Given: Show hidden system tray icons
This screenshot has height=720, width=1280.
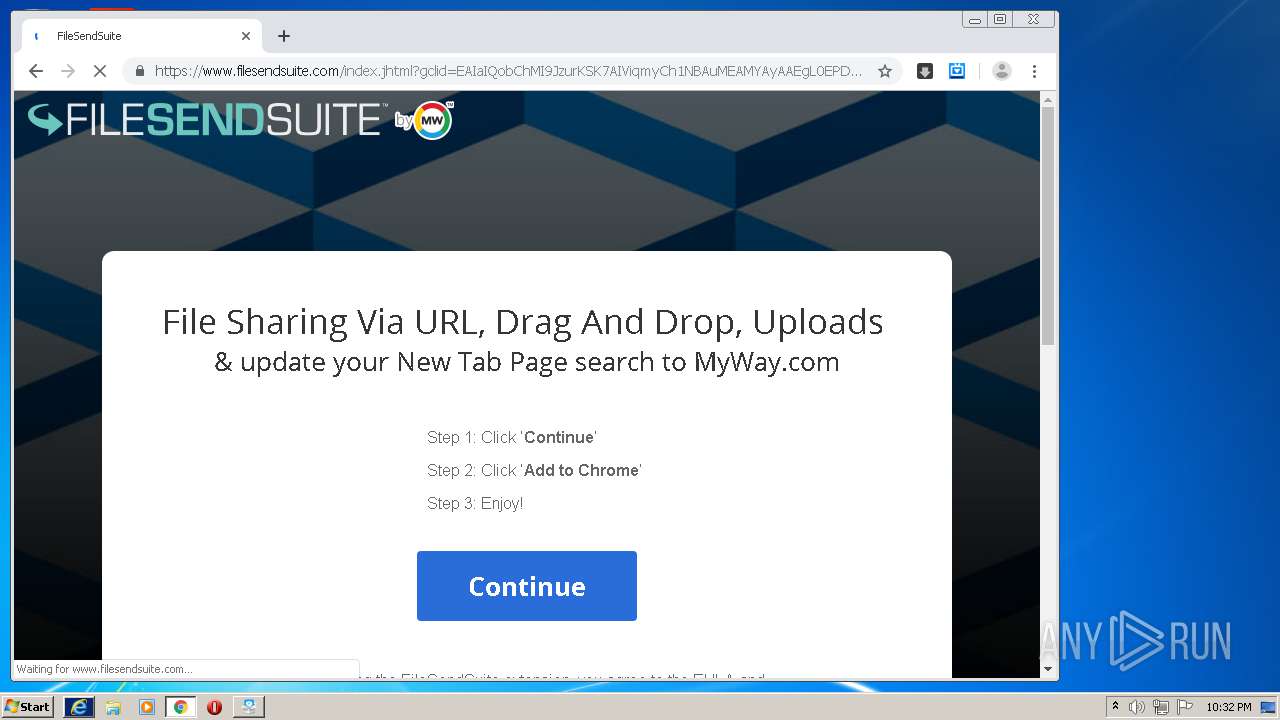Looking at the screenshot, I should point(1115,706).
